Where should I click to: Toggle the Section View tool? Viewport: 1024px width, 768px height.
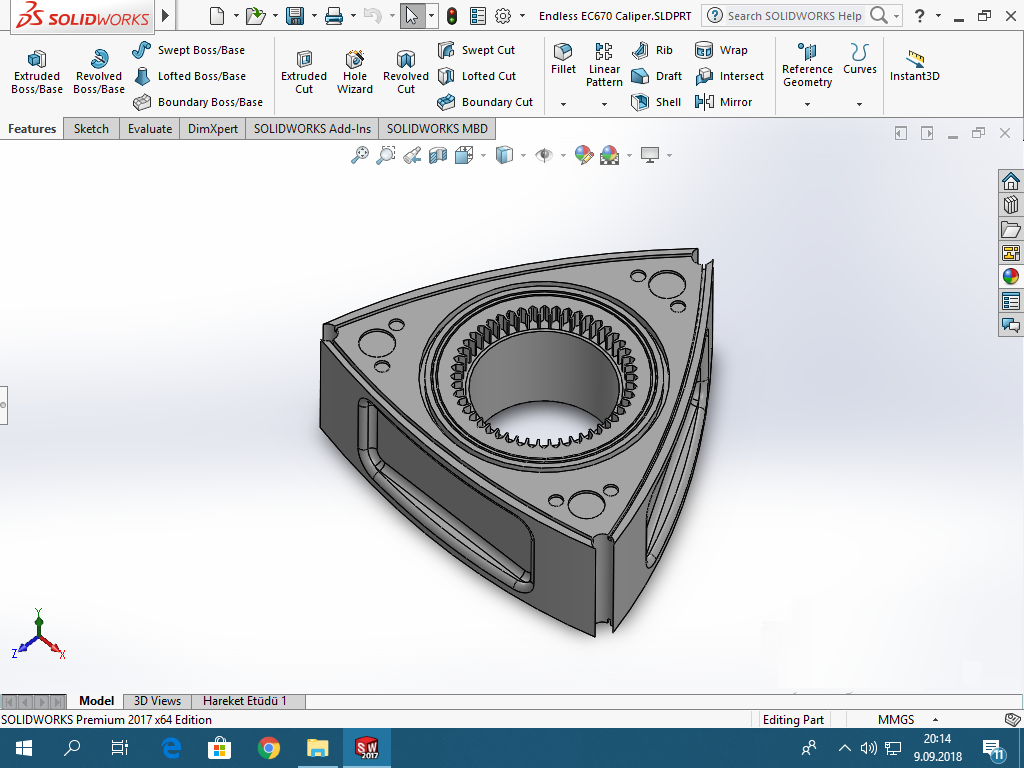438,155
